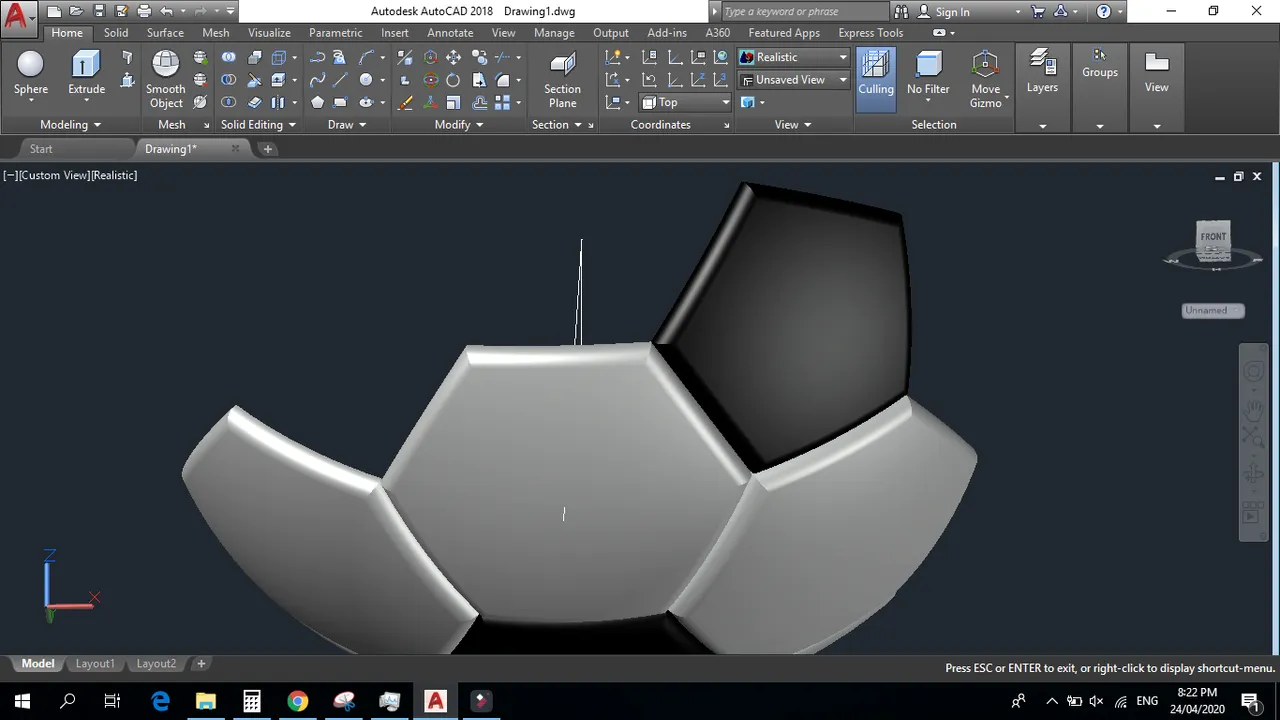Create a new drawing via New icon
Image resolution: width=1280 pixels, height=720 pixels.
coord(54,11)
